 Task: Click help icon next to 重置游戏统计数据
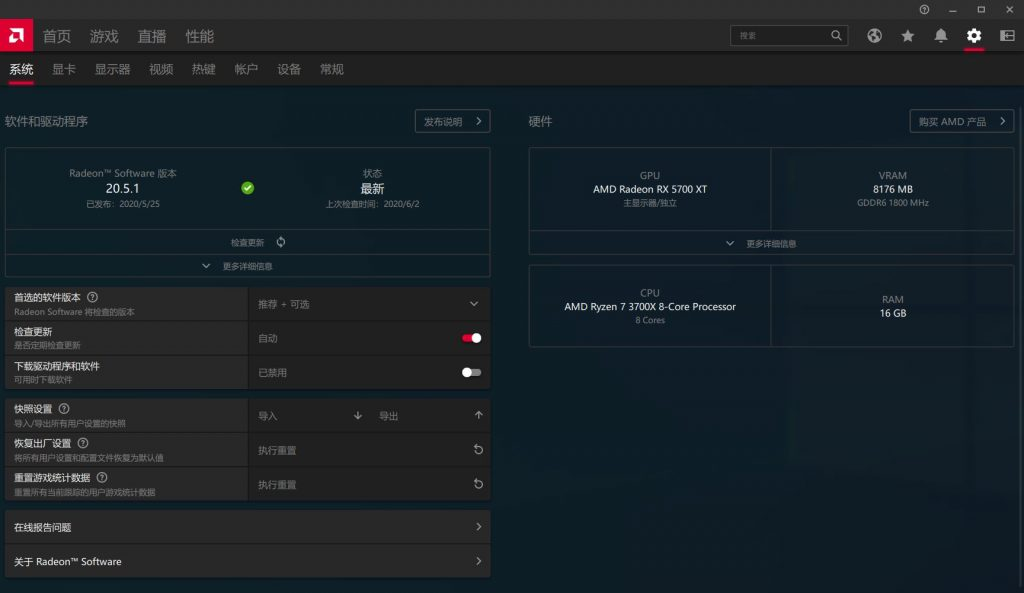(x=102, y=477)
